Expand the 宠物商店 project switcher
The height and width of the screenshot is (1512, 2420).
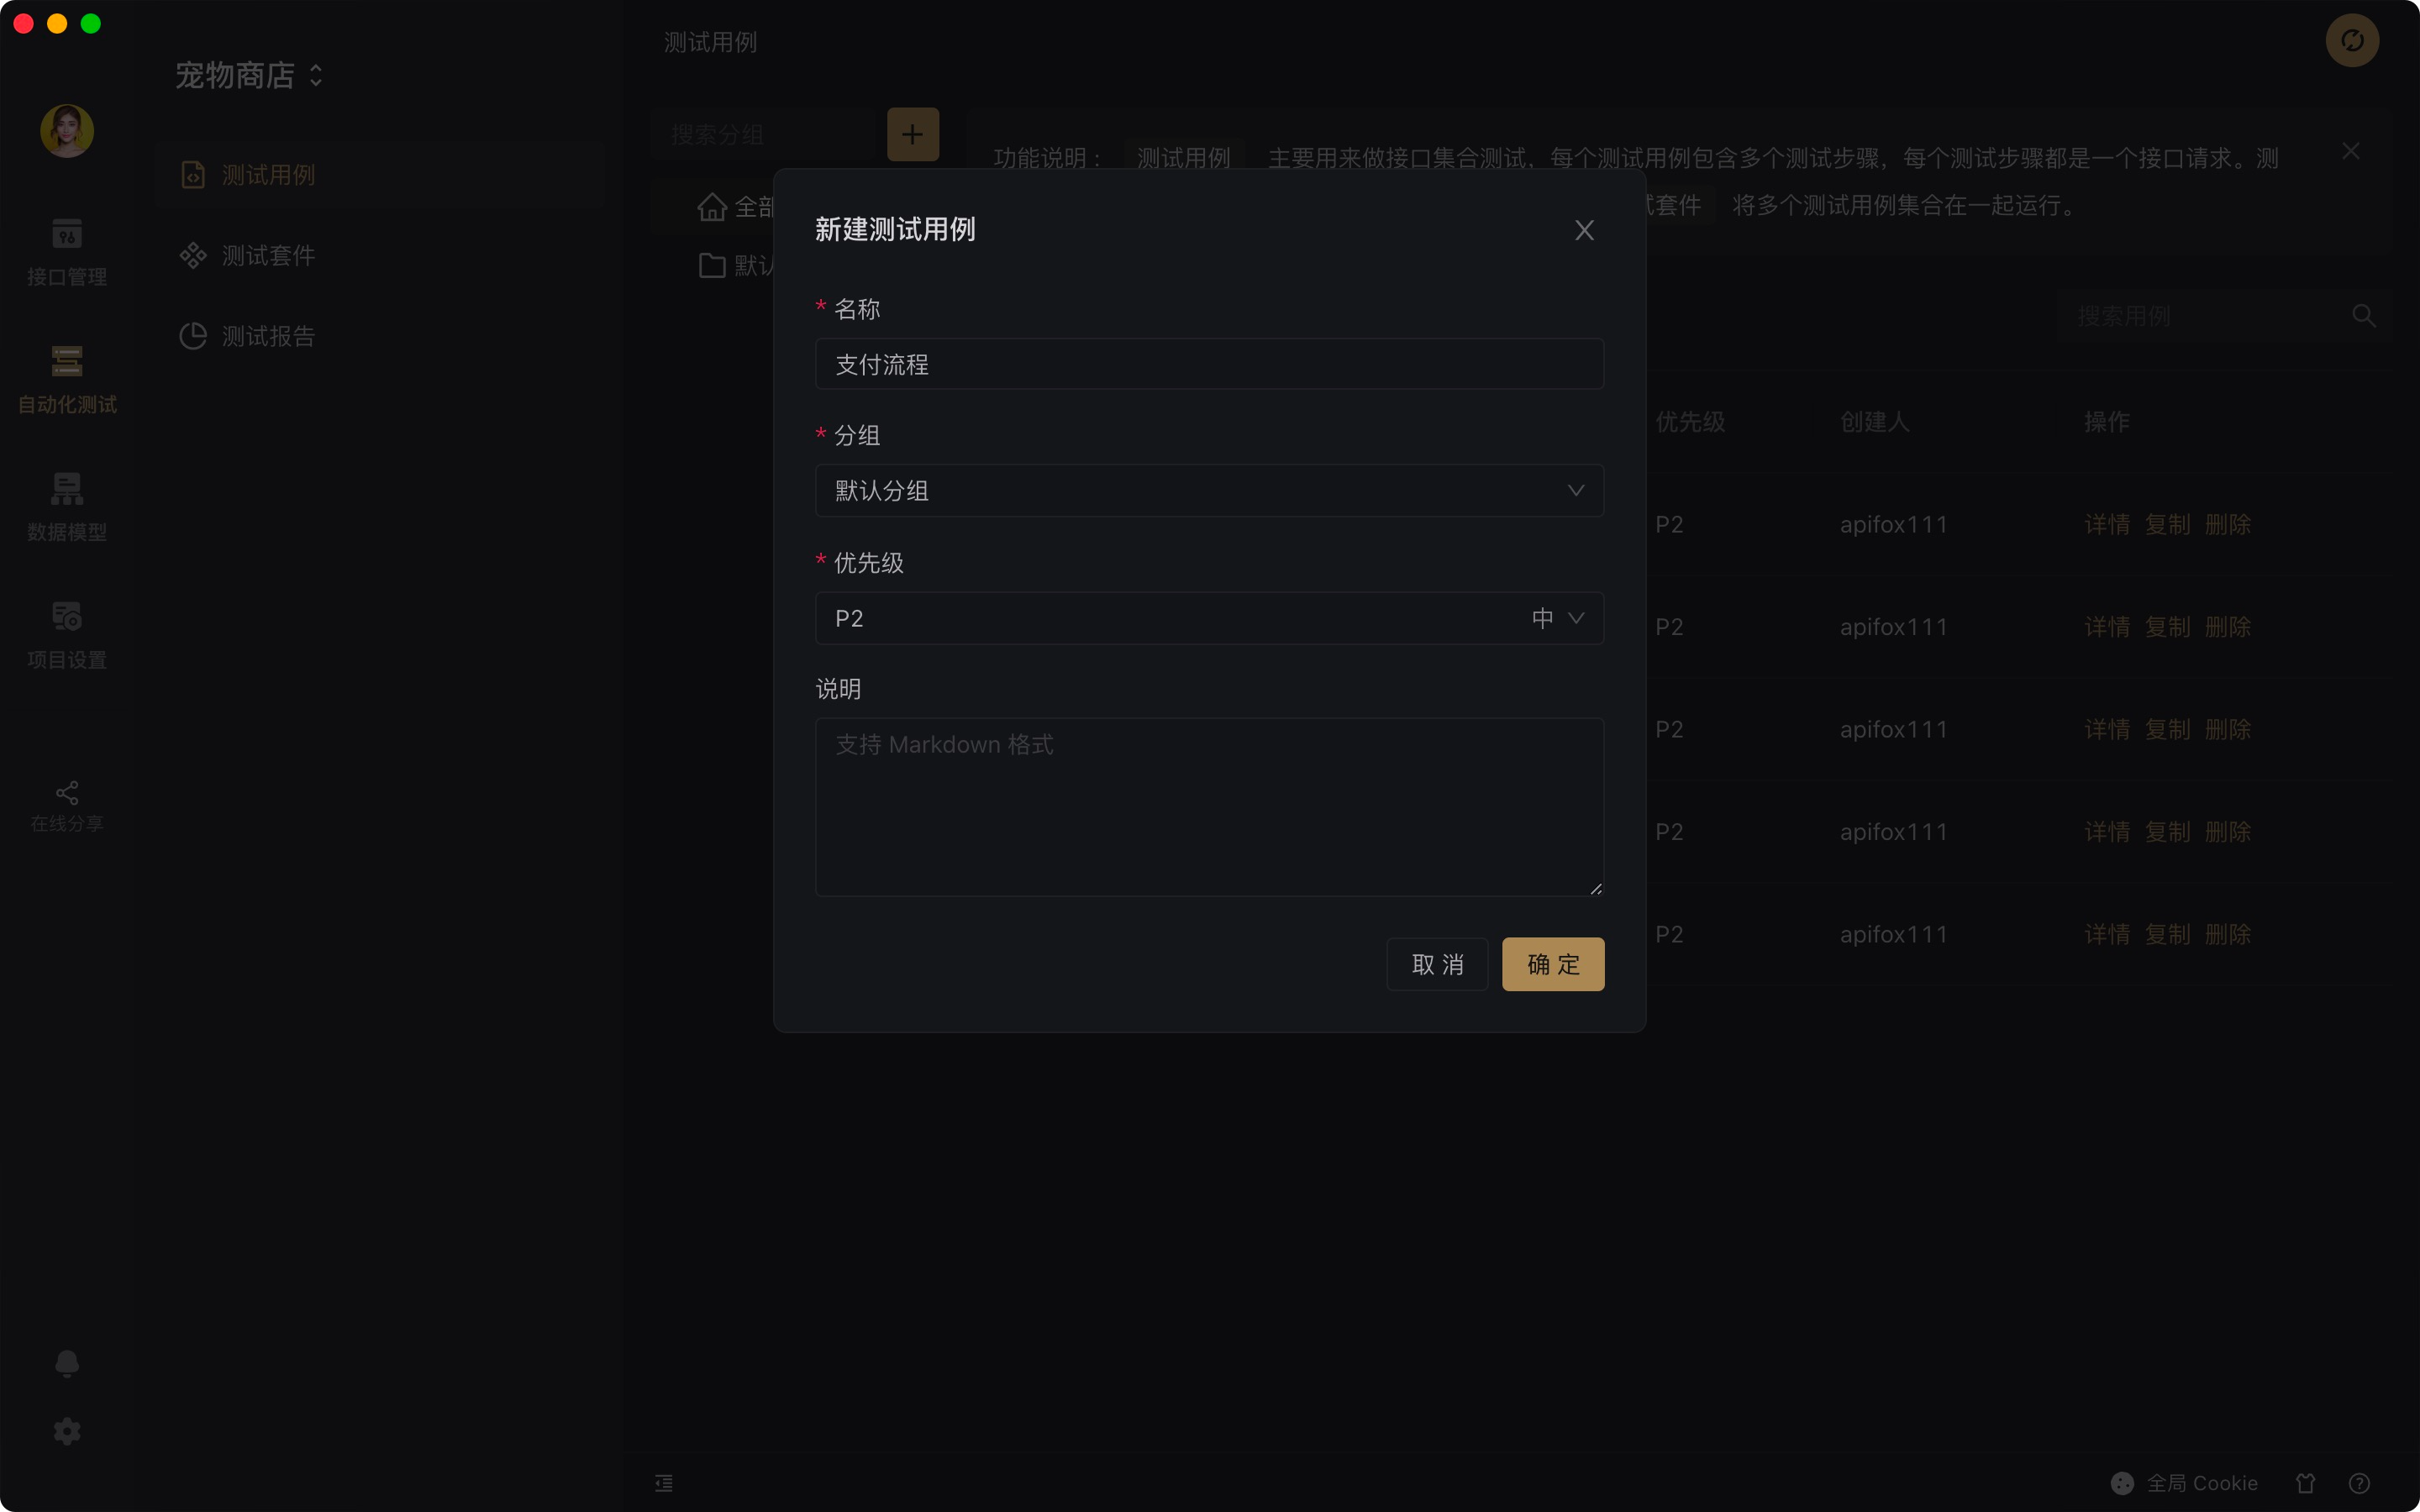[x=250, y=76]
